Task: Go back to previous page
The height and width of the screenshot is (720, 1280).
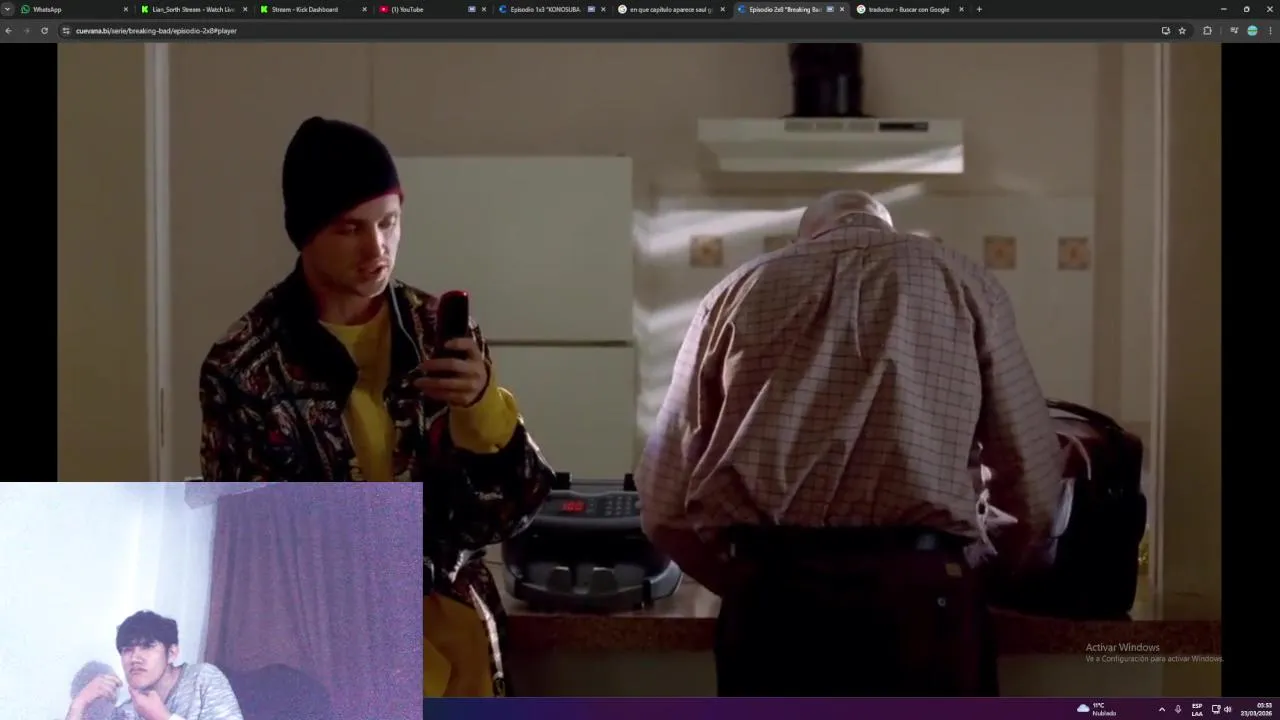Action: point(9,31)
